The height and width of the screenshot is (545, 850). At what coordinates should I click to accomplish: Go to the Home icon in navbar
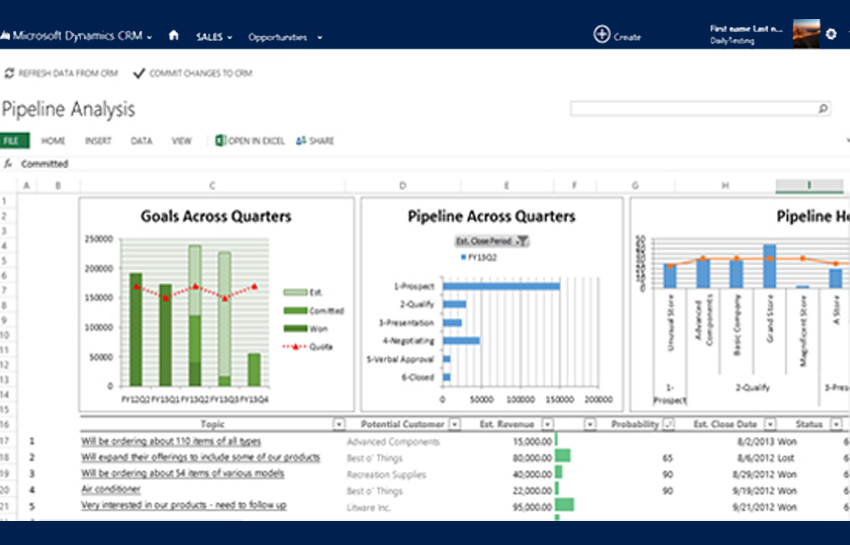[x=173, y=36]
